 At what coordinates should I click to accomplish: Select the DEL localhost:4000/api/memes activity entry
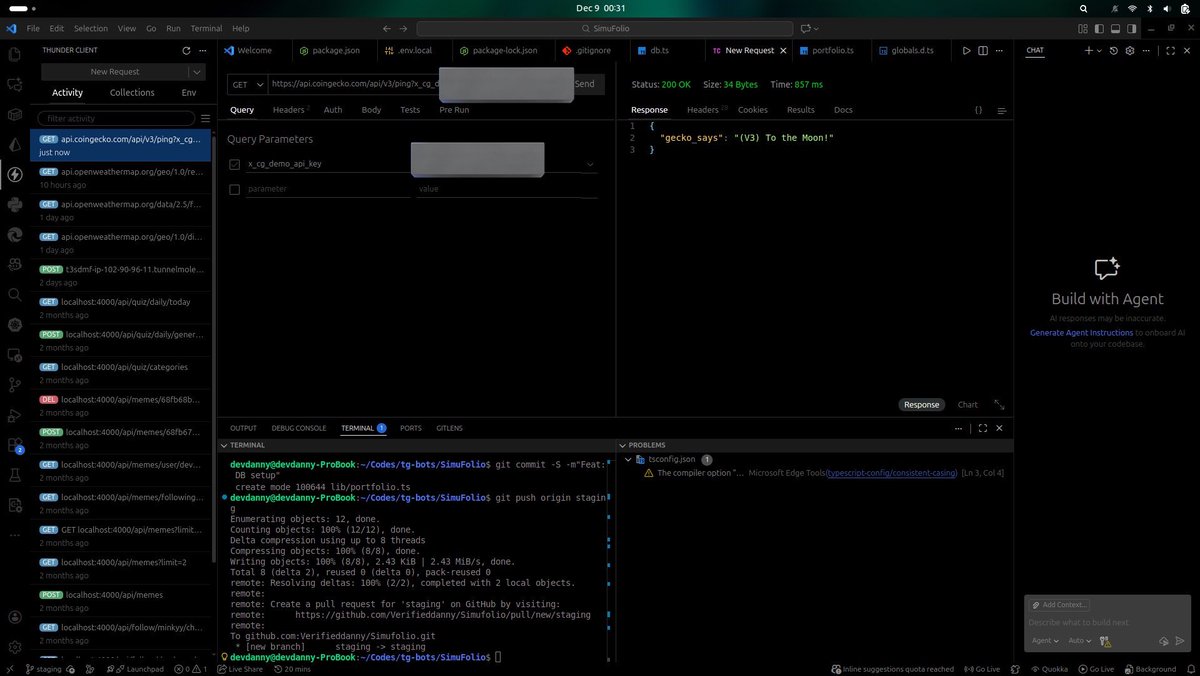tap(121, 406)
